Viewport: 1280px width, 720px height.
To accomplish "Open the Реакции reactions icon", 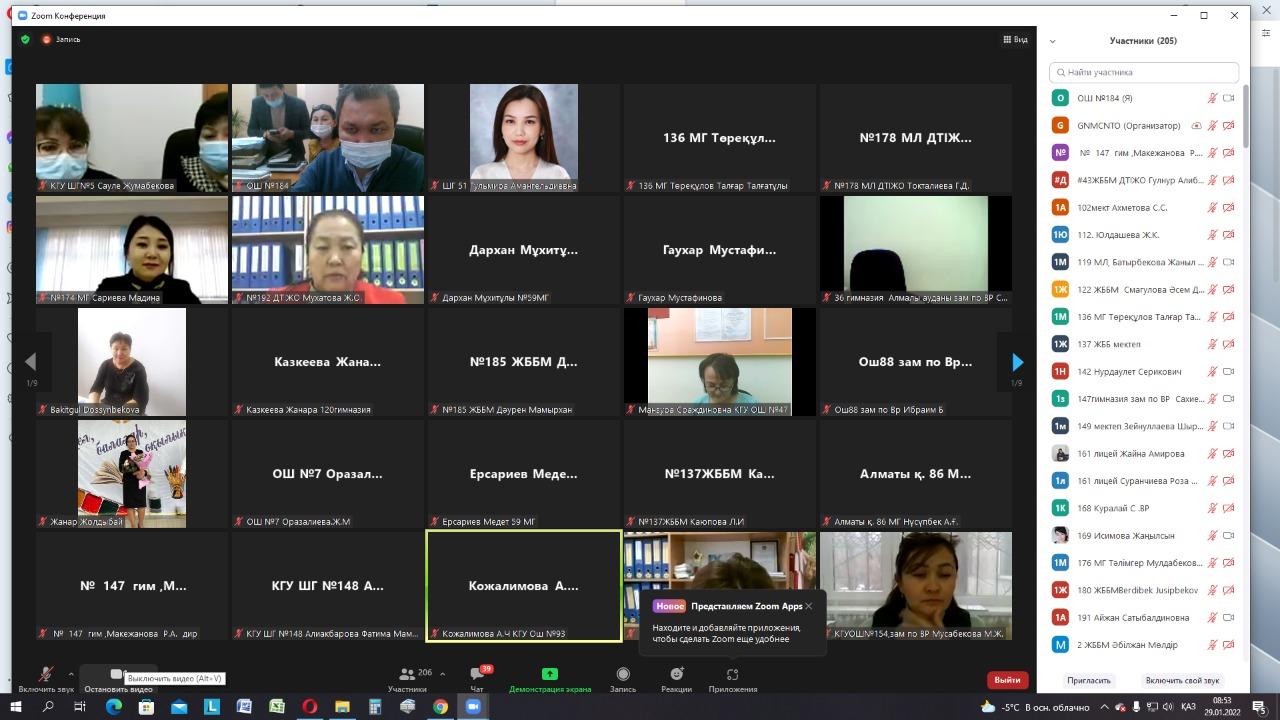I will pos(677,675).
